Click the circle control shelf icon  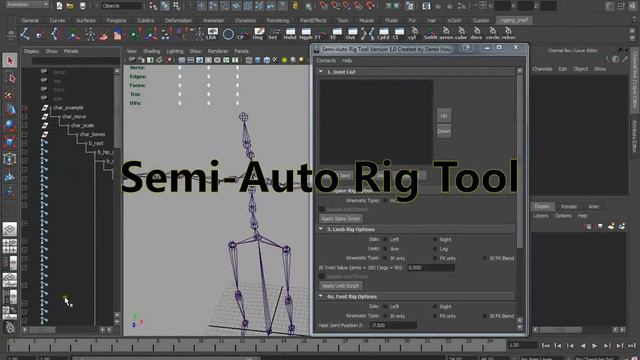[x=492, y=34]
